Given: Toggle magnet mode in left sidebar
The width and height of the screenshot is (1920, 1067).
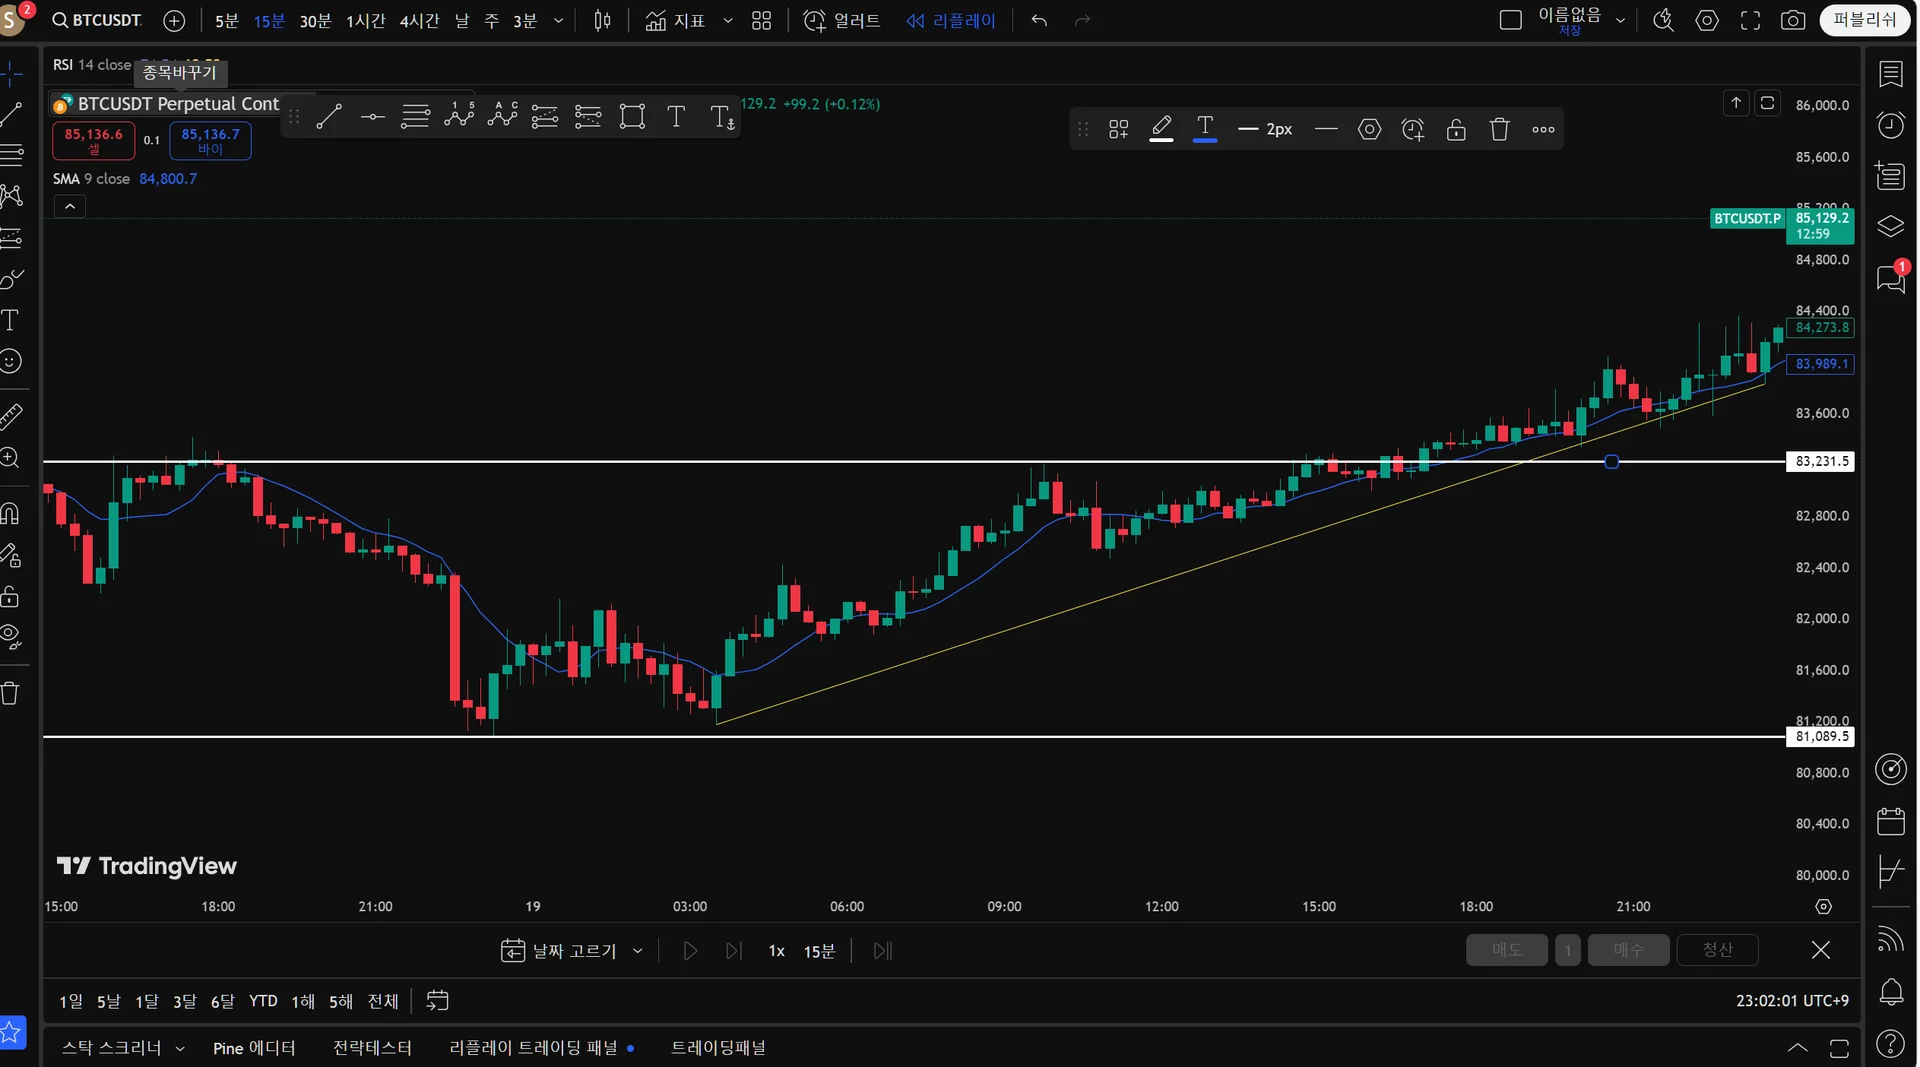Looking at the screenshot, I should coord(11,513).
